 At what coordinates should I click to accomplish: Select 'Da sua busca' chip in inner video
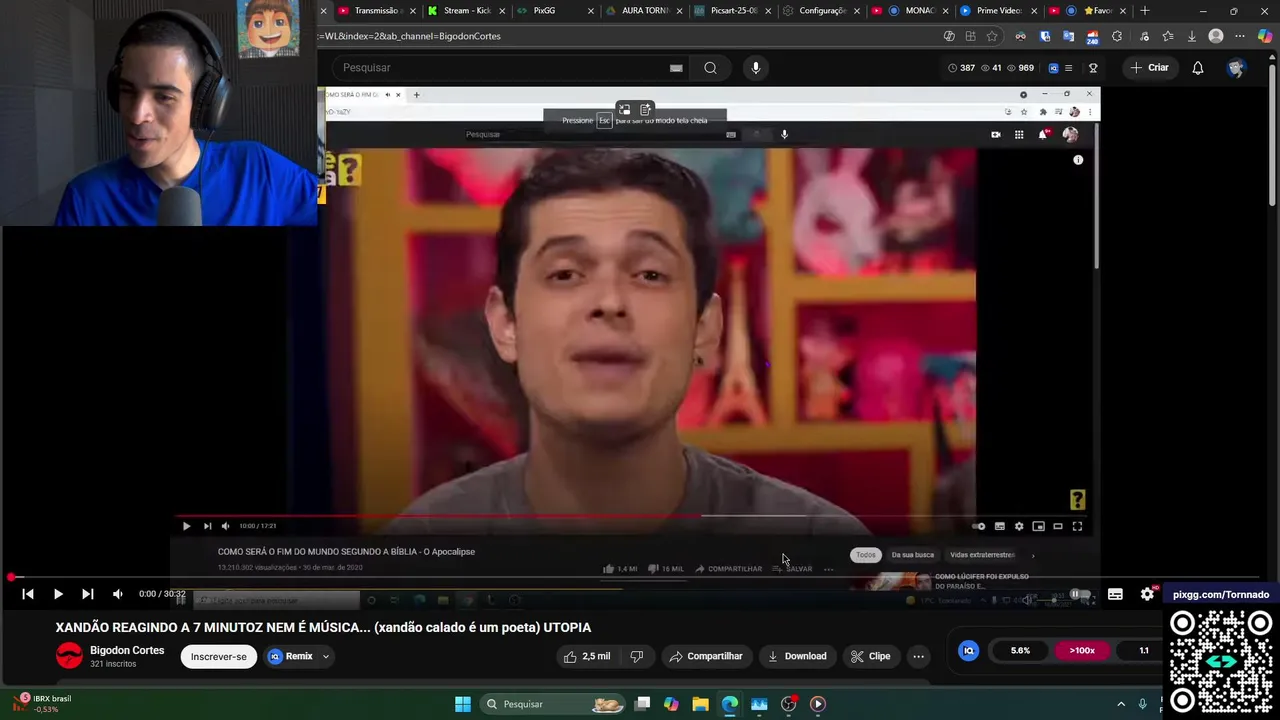[912, 555]
